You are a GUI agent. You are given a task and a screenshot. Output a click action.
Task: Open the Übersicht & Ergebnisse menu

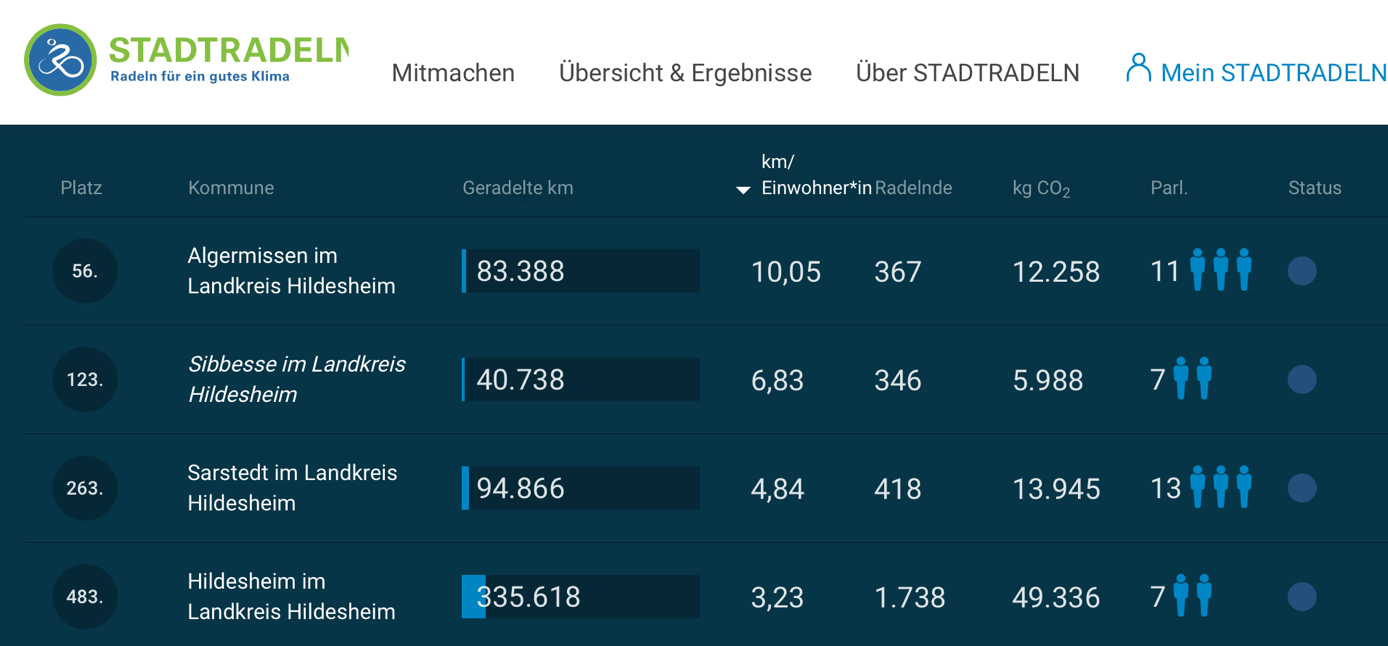(685, 73)
